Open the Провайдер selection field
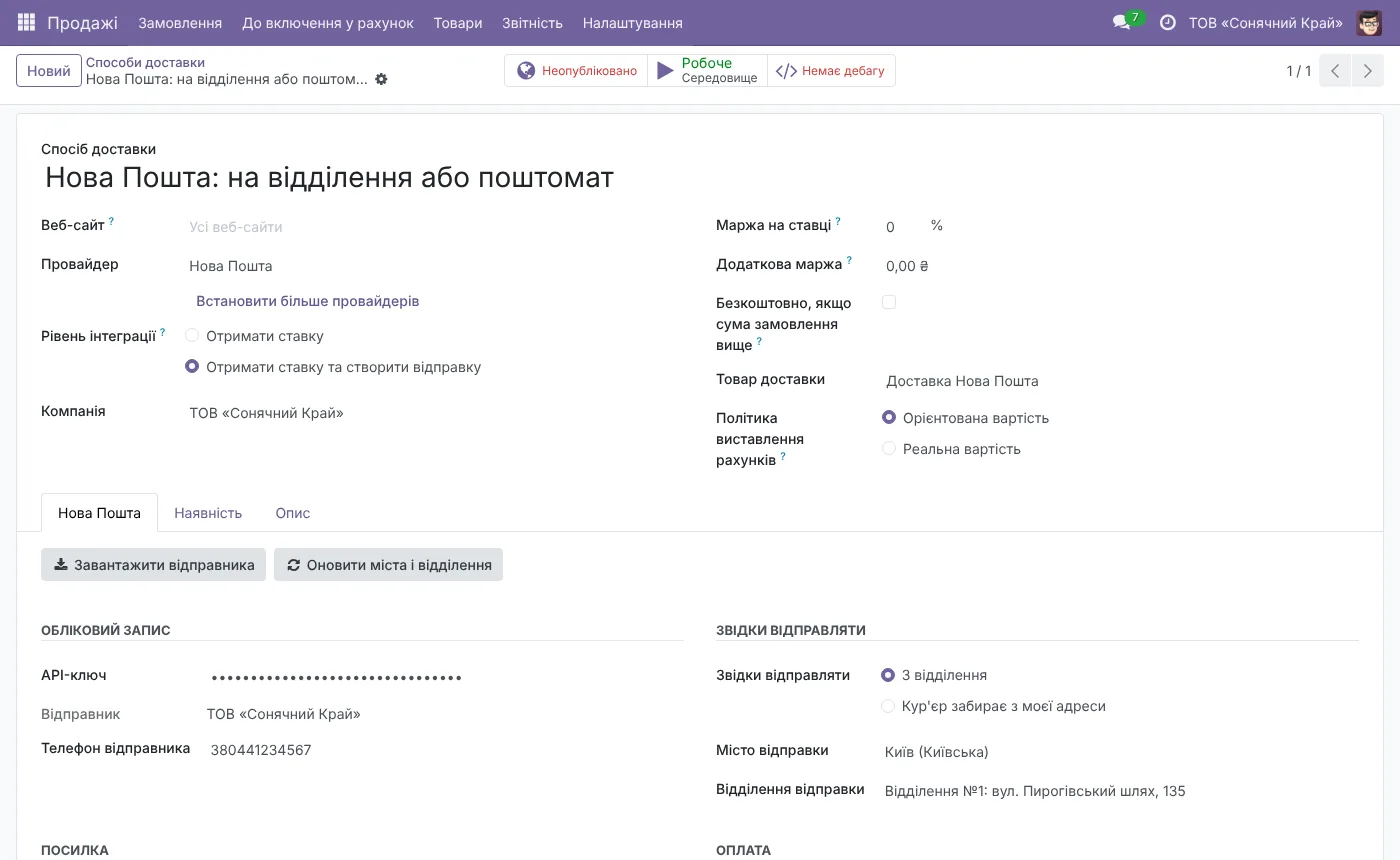Image resolution: width=1400 pixels, height=860 pixels. coord(435,266)
